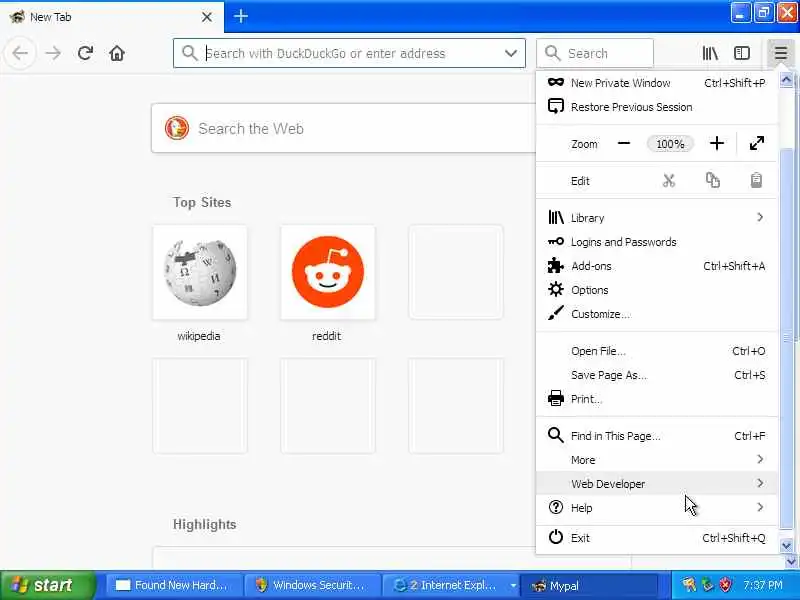Go to the home page icon

tap(117, 53)
